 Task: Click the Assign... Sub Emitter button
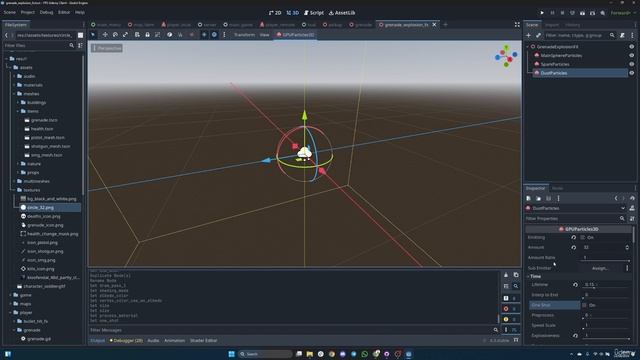click(600, 268)
